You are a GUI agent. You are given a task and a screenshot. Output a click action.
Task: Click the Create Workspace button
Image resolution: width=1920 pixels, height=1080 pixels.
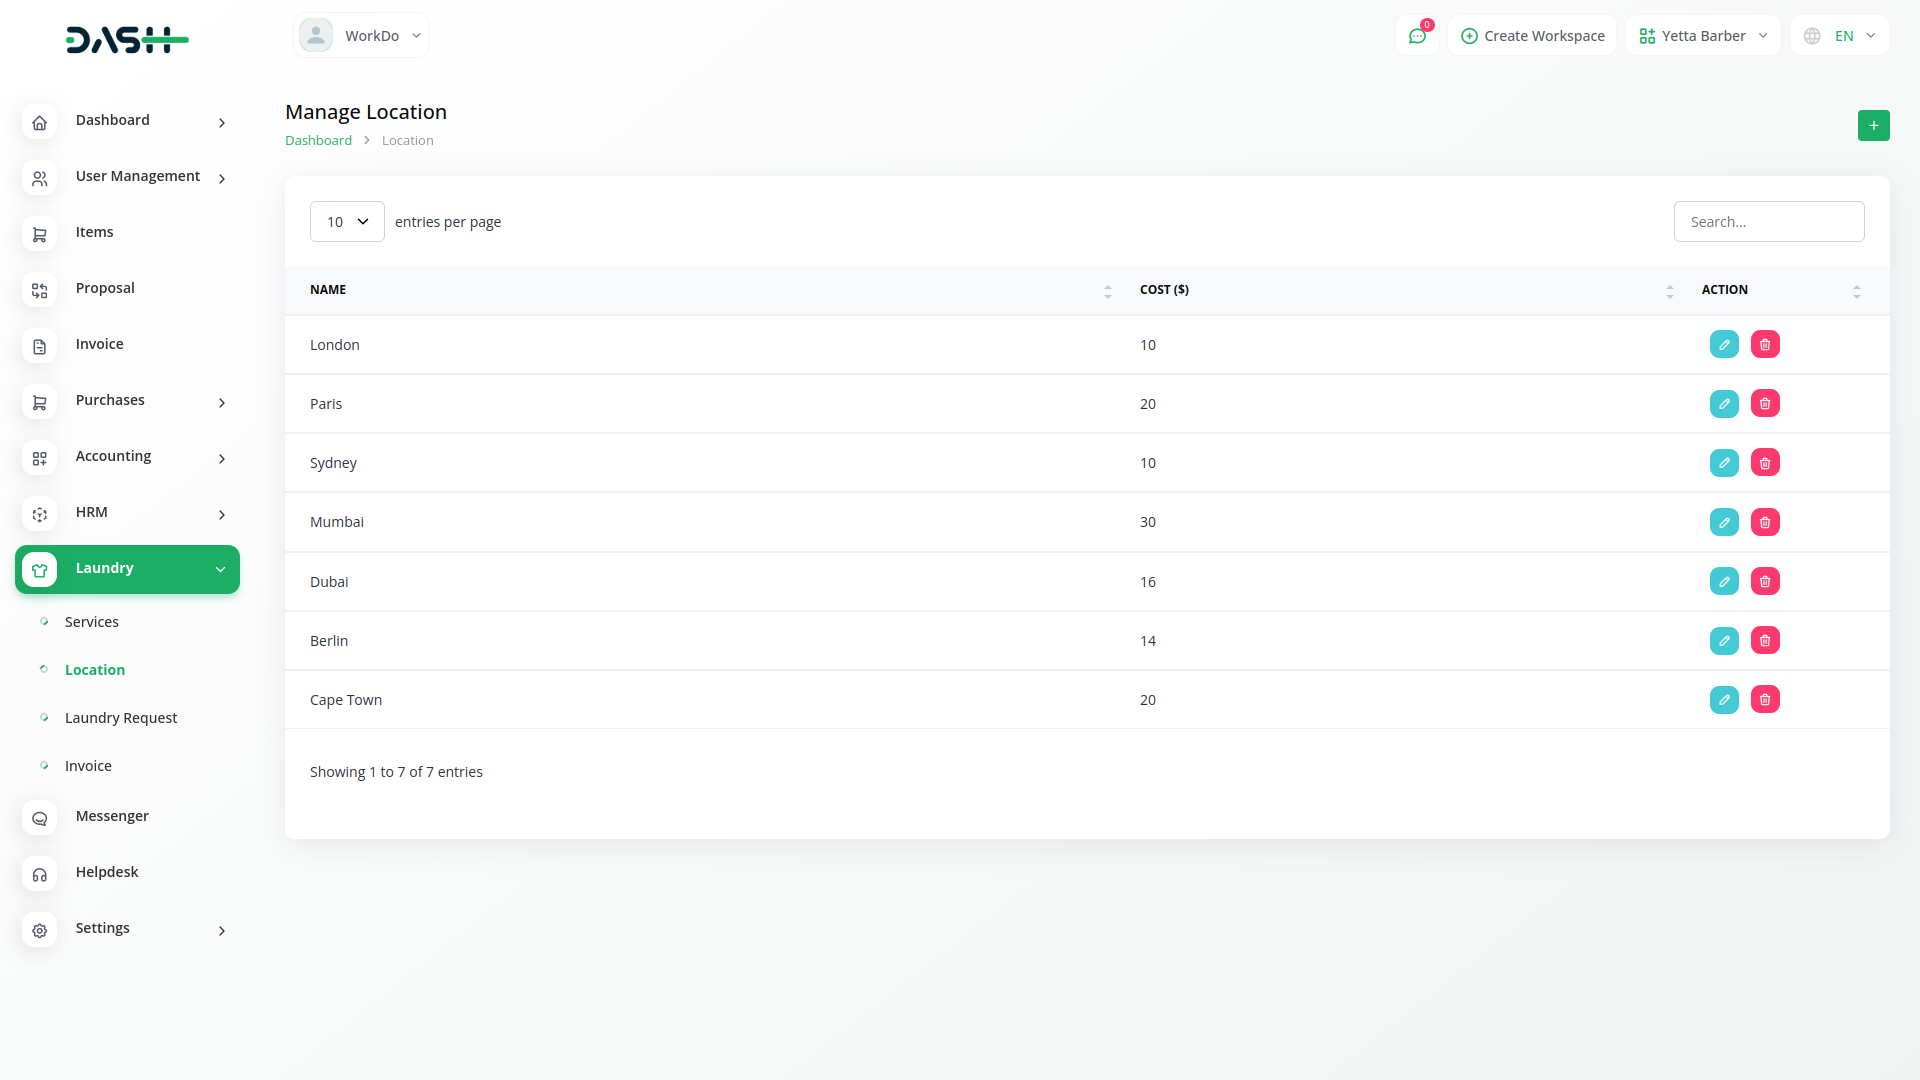[x=1532, y=36]
